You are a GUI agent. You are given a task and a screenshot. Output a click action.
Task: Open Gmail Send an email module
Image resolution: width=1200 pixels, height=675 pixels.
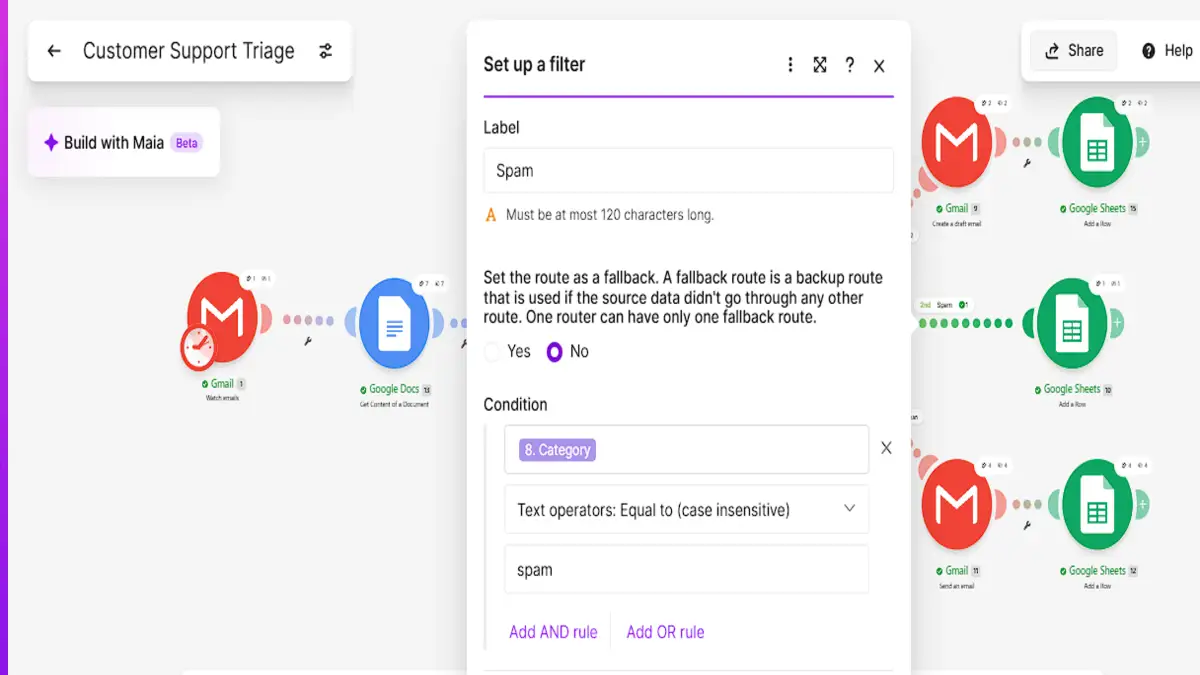(x=956, y=504)
